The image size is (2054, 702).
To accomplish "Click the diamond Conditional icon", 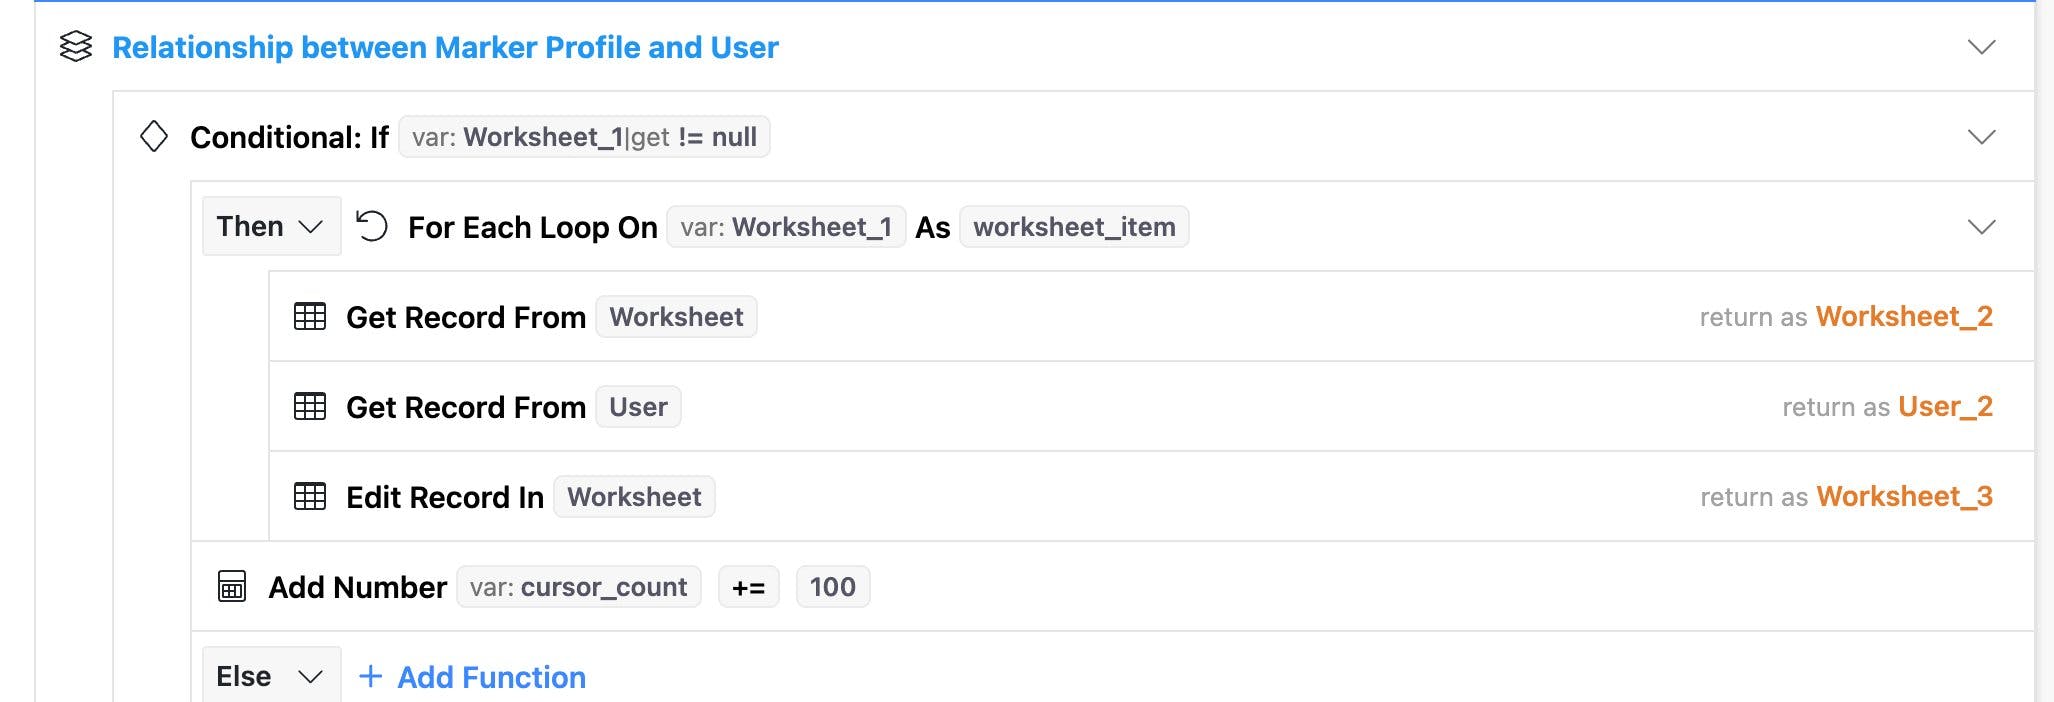I will pyautogui.click(x=154, y=136).
